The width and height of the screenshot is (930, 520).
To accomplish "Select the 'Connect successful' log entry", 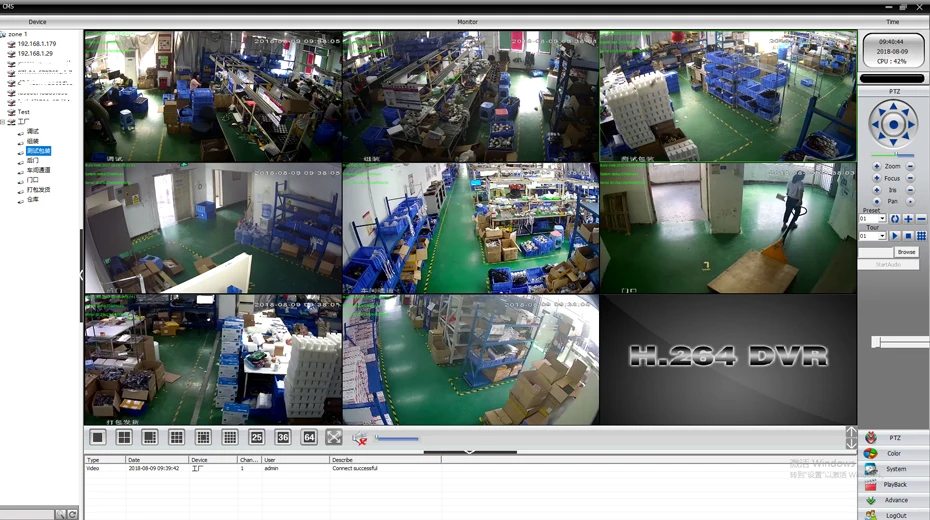I will (x=355, y=468).
